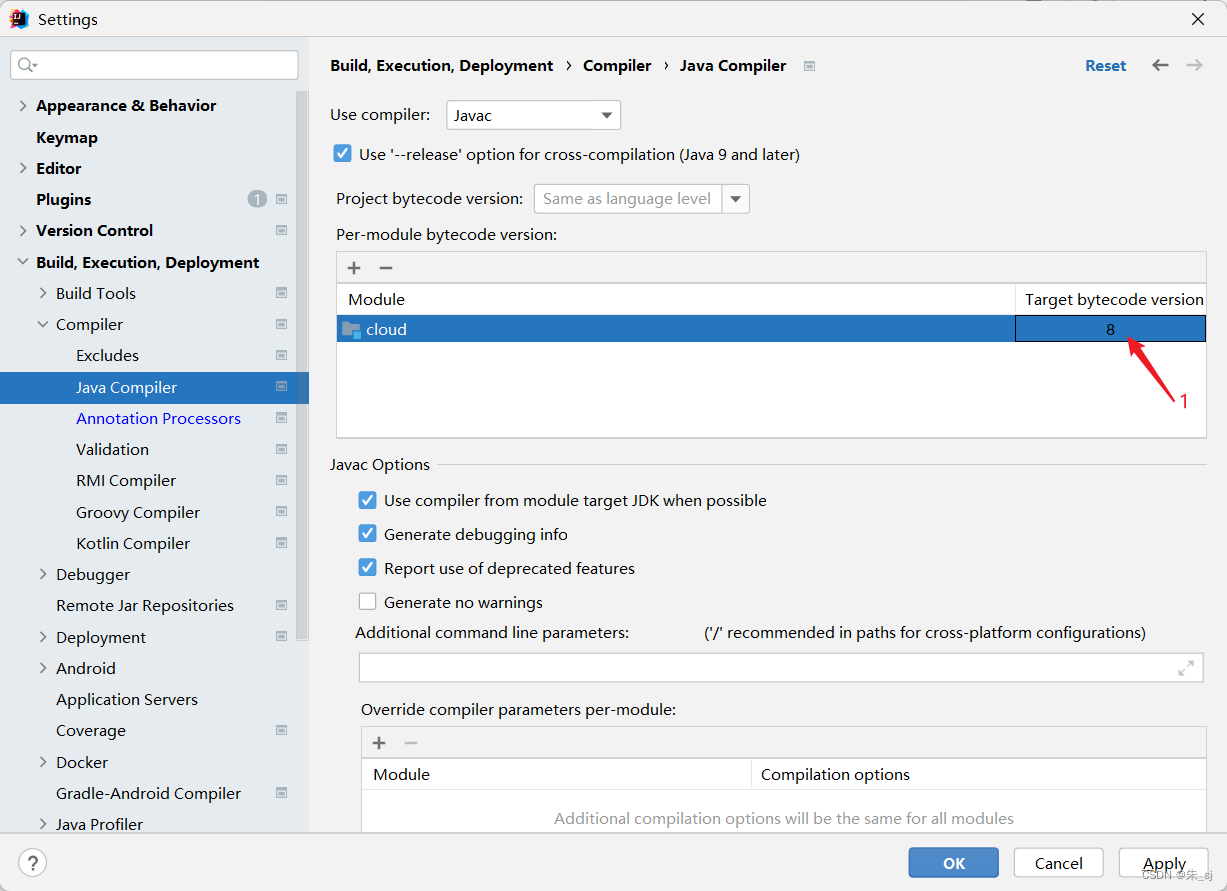Add an entry under Override compiler parameters
Screen dimensions: 1227x891
[378, 742]
